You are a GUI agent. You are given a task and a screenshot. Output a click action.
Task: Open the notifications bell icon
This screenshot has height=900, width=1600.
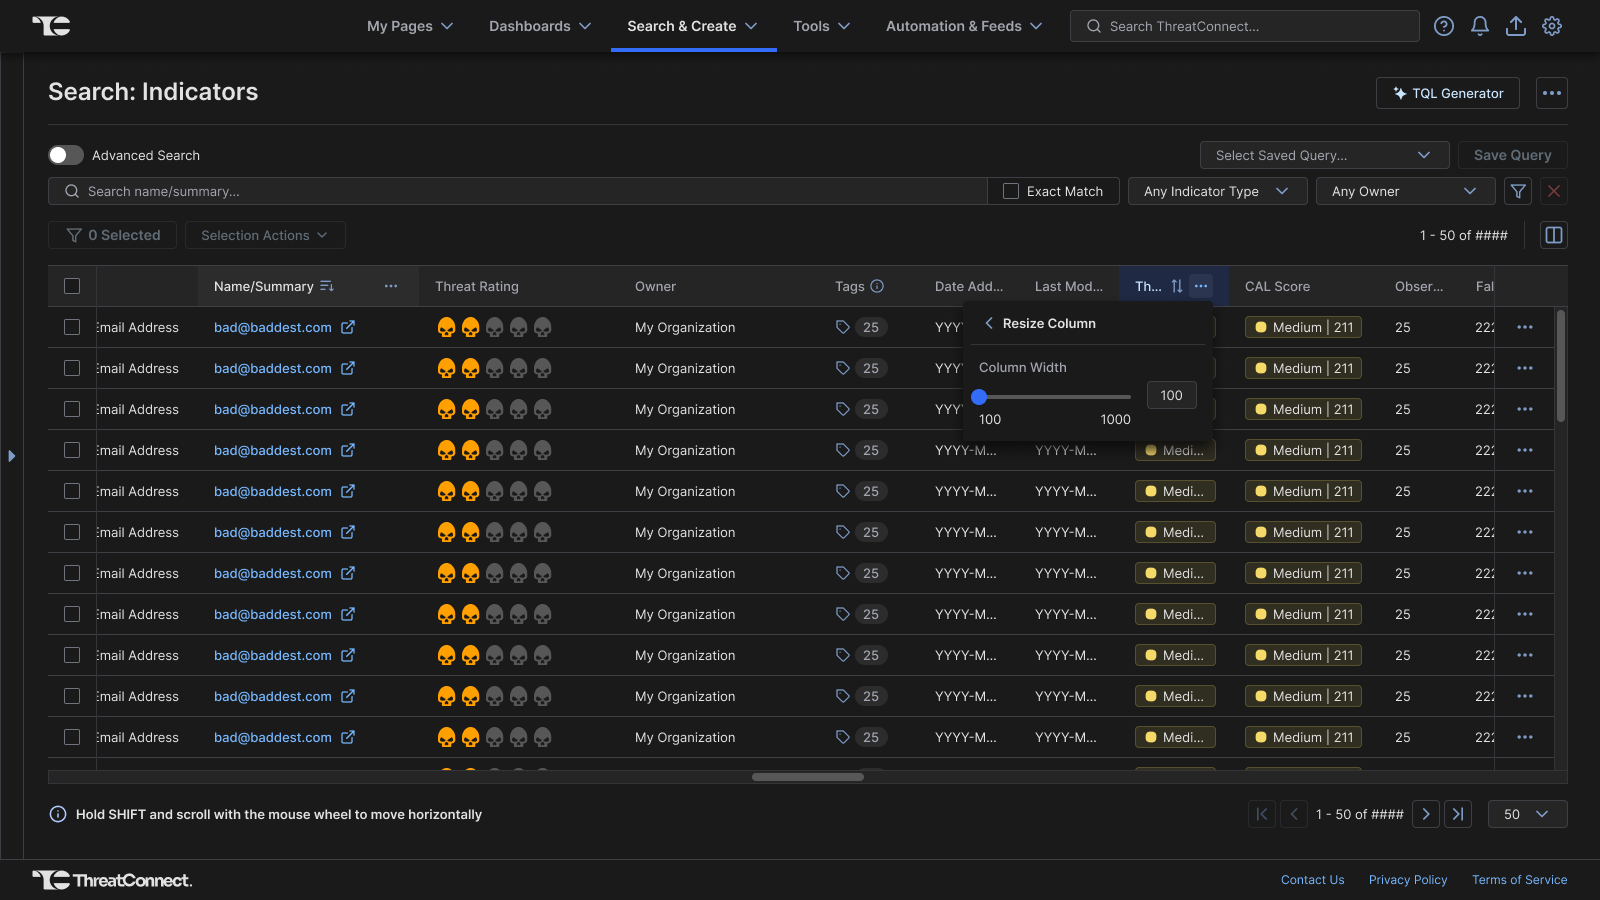click(1479, 26)
